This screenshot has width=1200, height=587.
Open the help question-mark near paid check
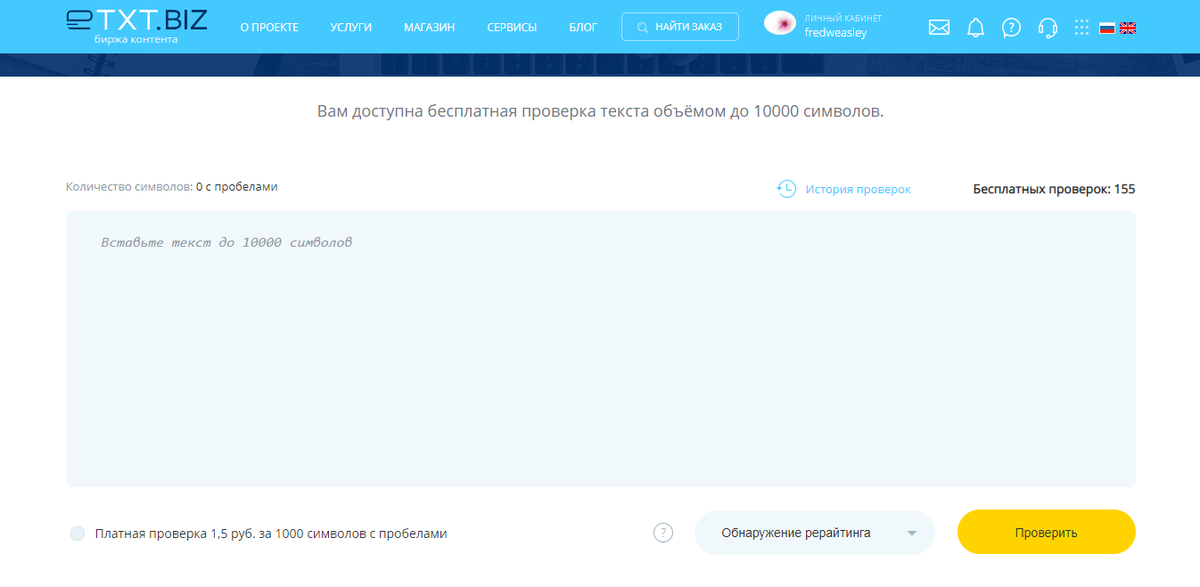[x=662, y=533]
